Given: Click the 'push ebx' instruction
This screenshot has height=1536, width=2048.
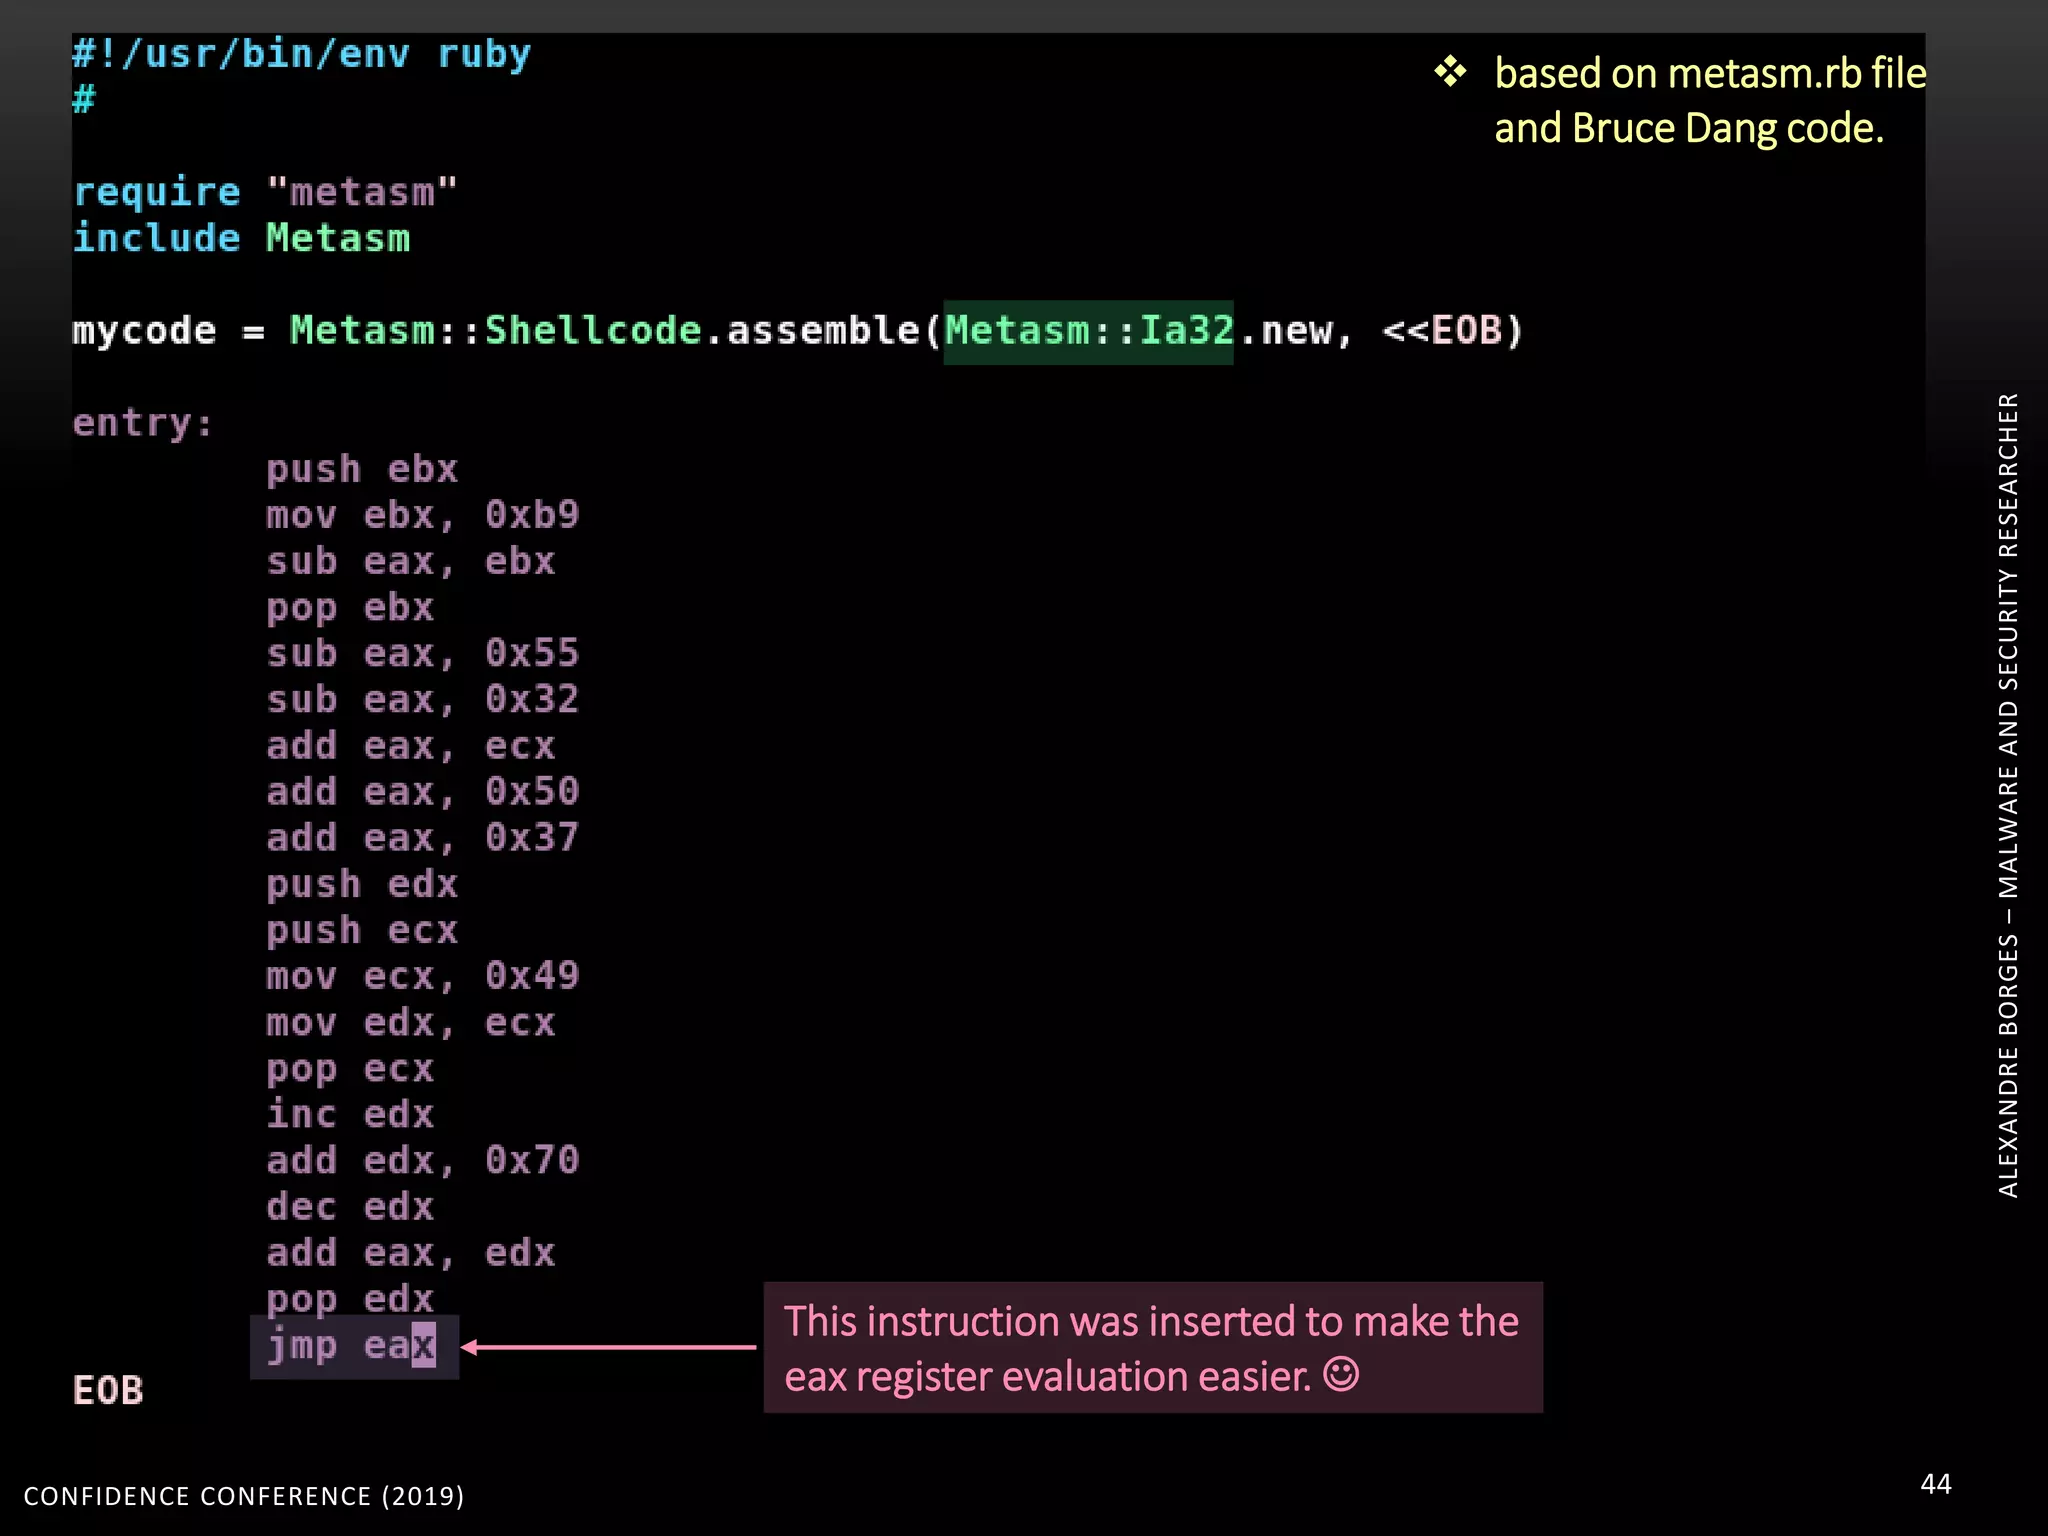Looking at the screenshot, I should coord(362,469).
